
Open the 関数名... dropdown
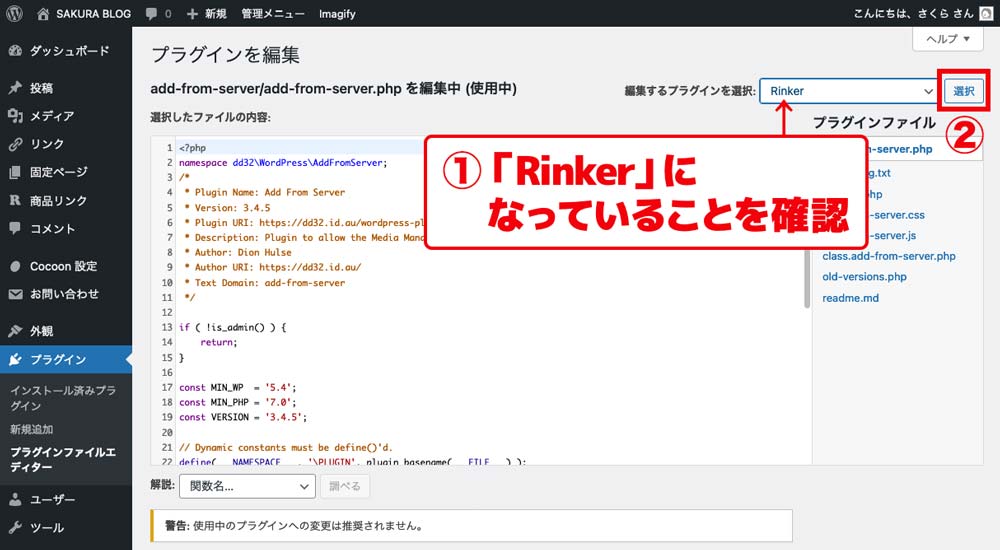(247, 486)
